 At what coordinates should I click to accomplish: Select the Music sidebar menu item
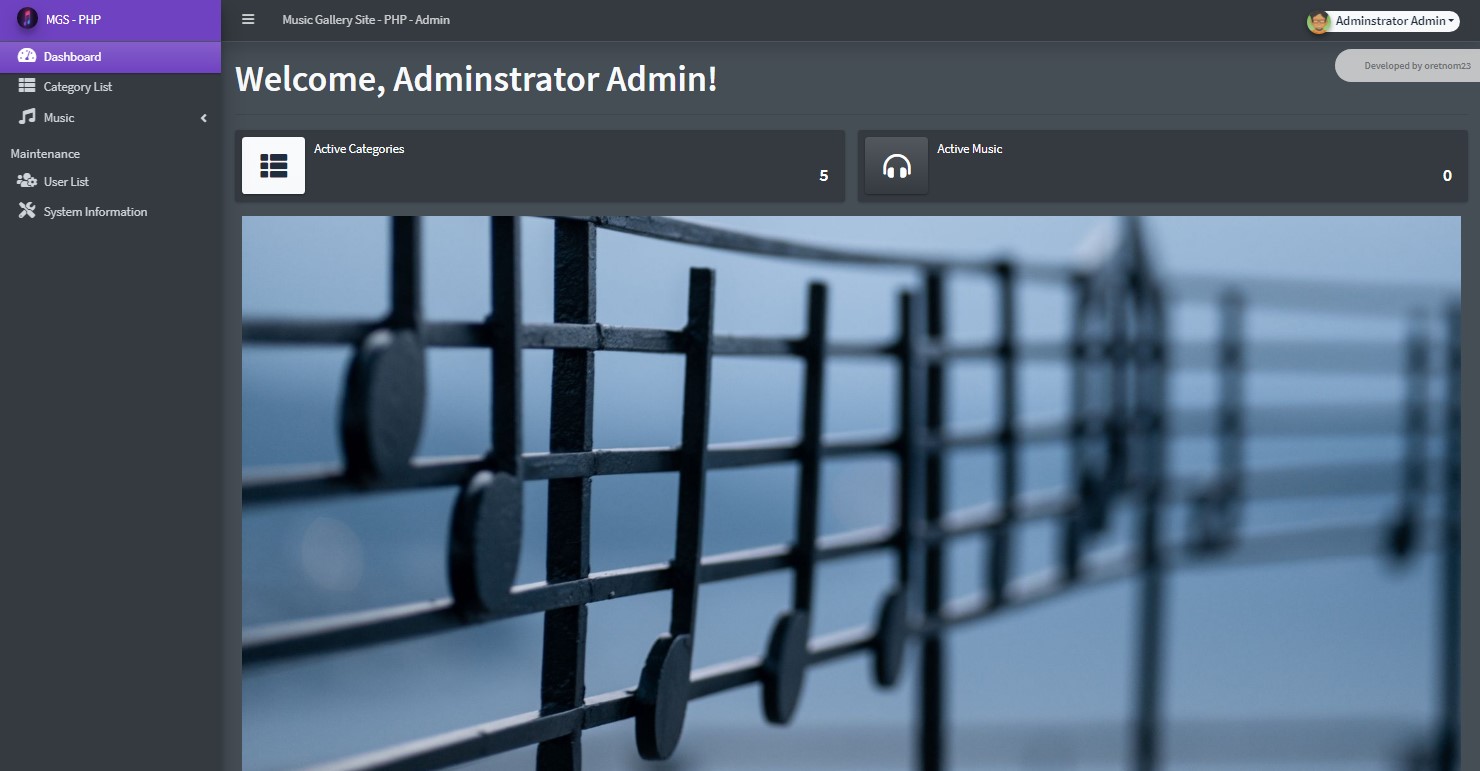coord(110,118)
